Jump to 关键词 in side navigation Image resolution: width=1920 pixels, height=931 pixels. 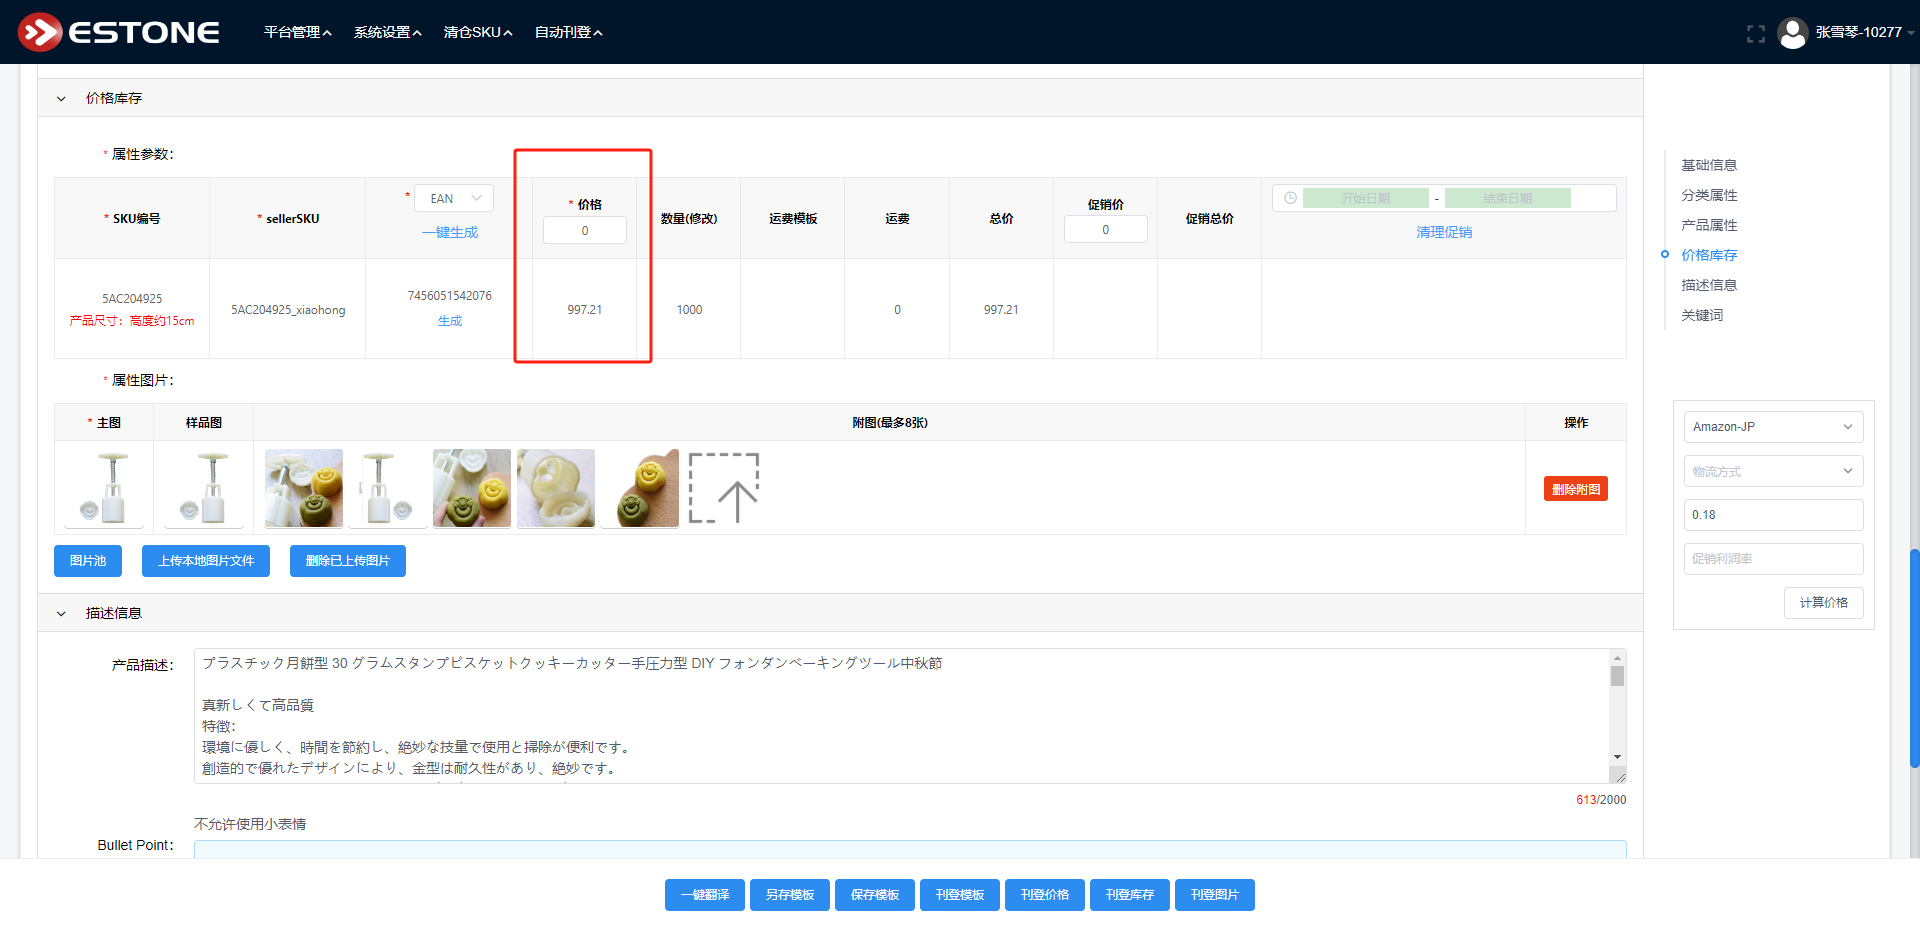1701,315
